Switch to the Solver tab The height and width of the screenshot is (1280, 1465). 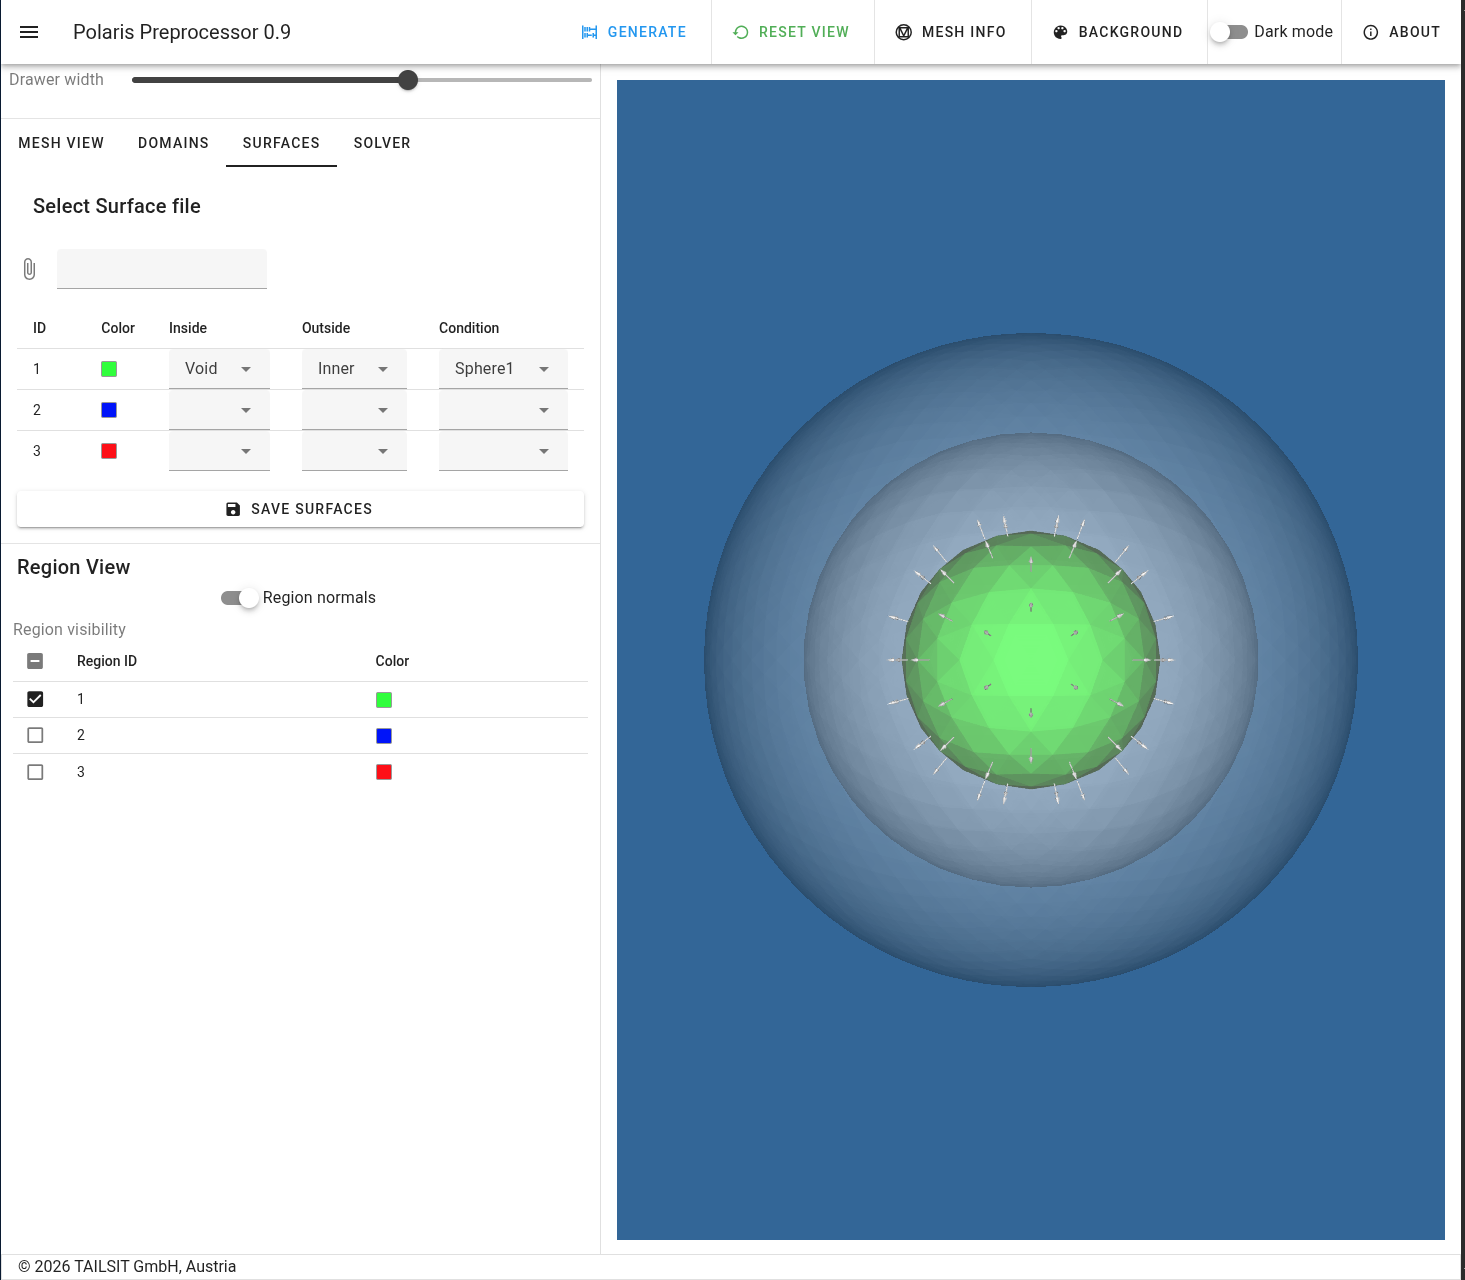(382, 143)
